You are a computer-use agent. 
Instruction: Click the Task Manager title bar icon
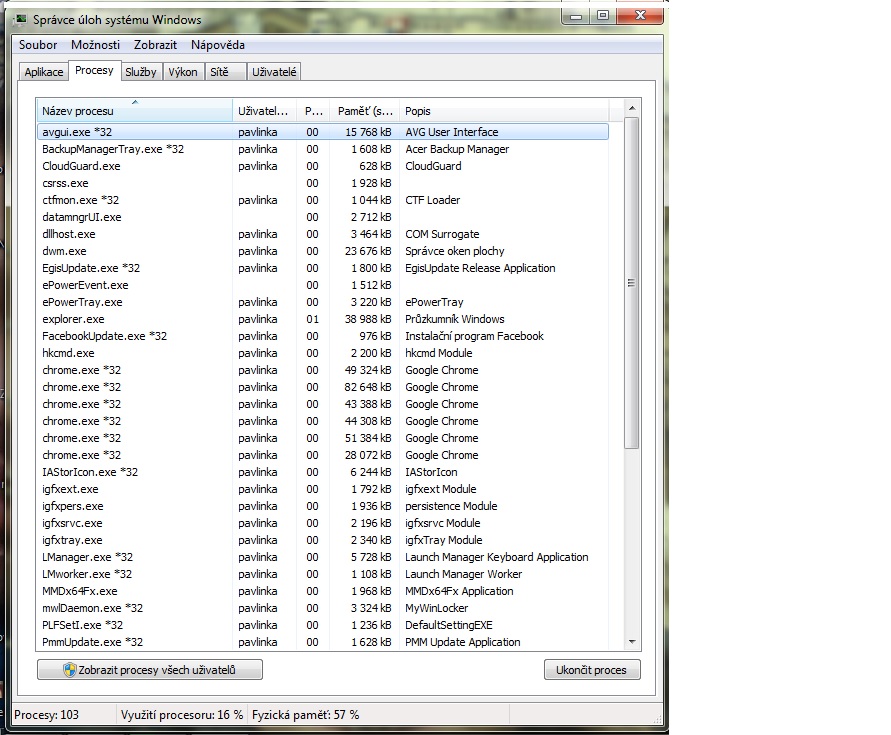point(22,20)
